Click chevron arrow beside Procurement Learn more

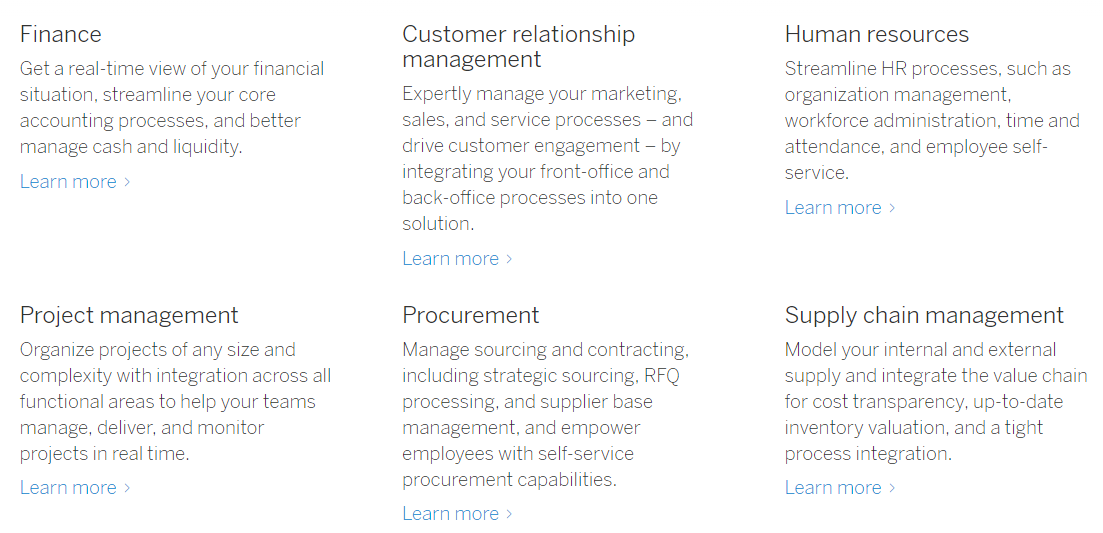point(510,514)
